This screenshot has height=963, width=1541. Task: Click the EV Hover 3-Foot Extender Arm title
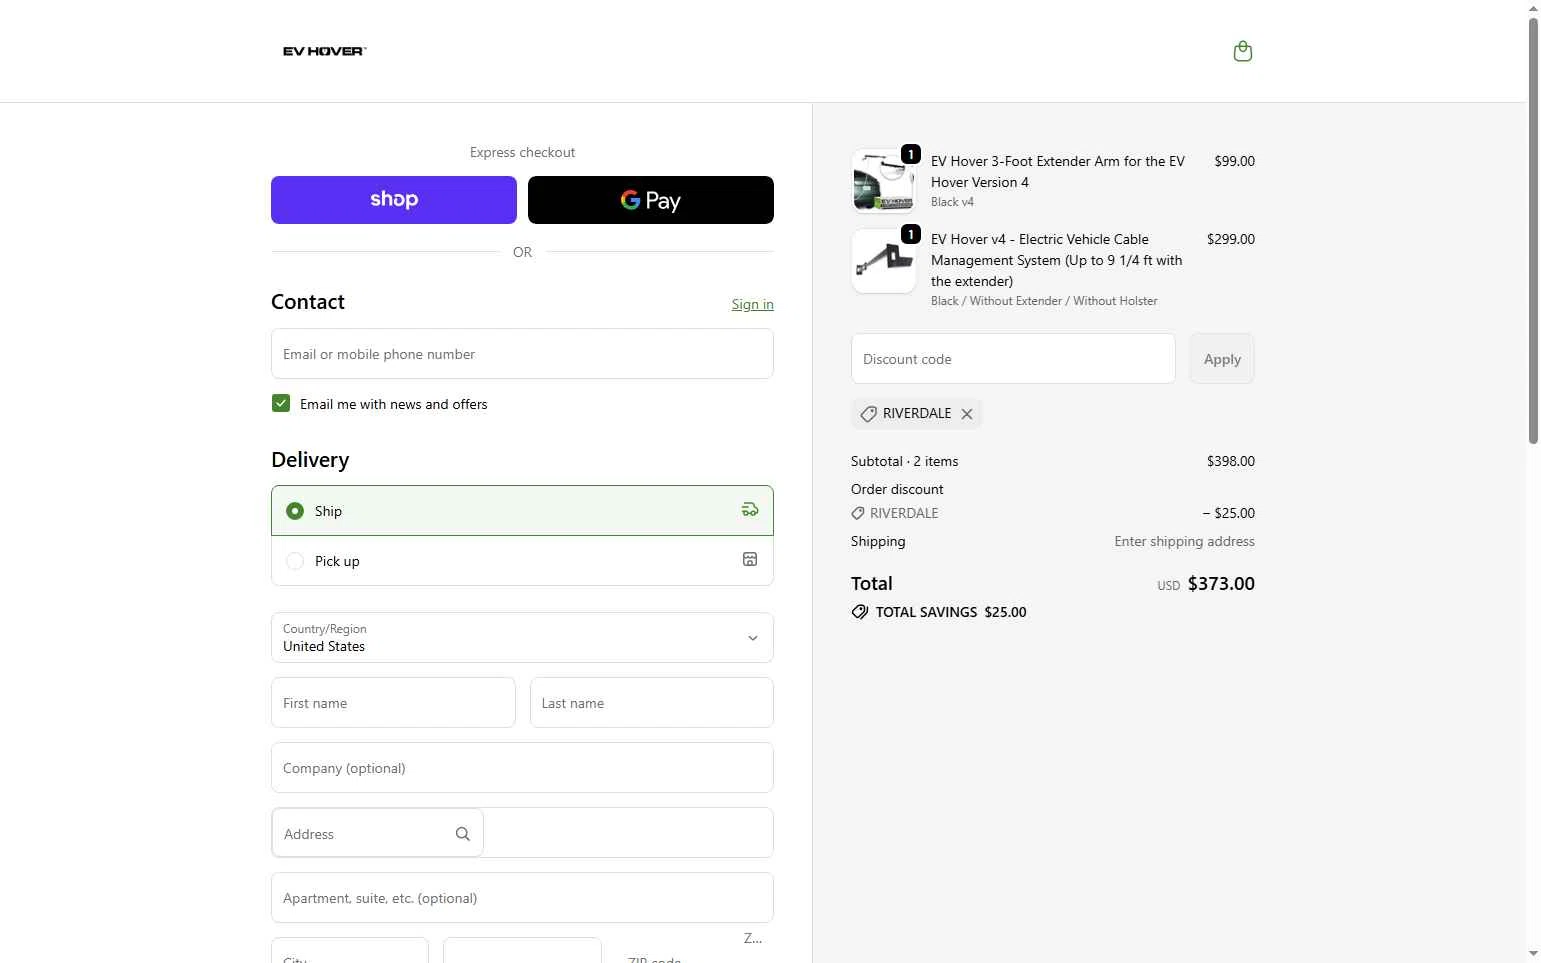coord(1058,171)
